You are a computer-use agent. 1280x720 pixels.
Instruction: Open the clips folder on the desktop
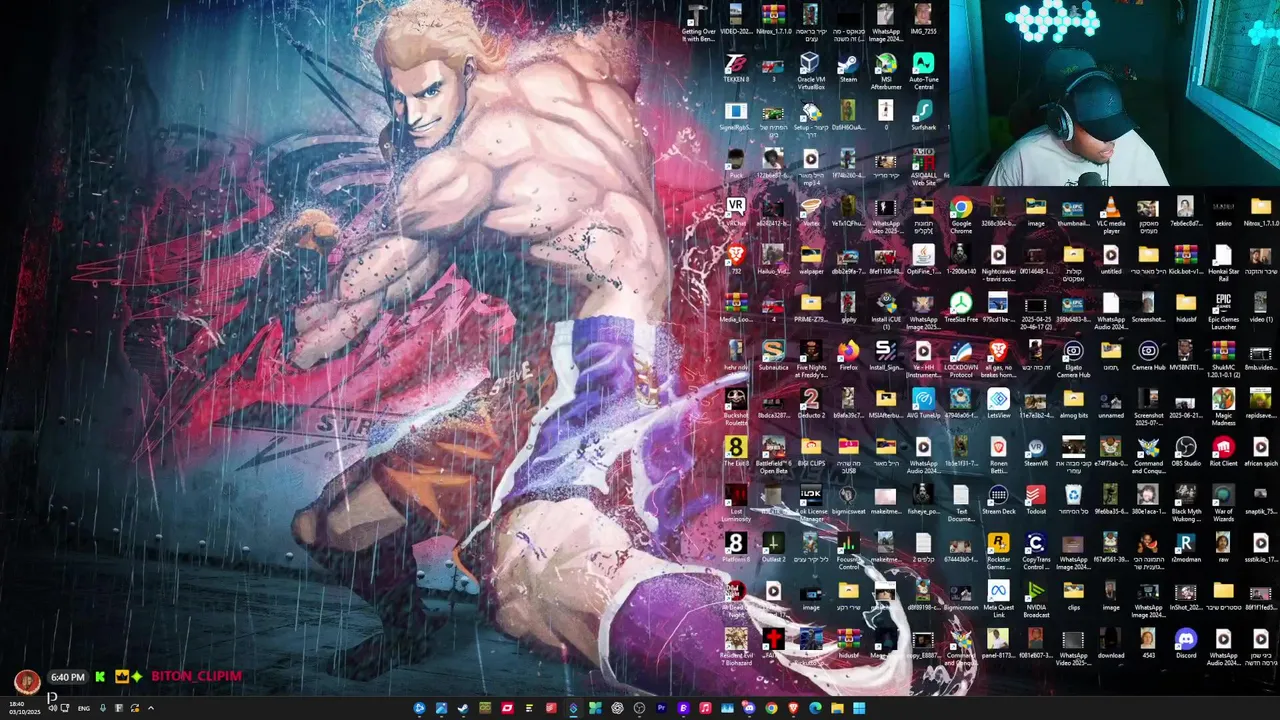point(1073,596)
